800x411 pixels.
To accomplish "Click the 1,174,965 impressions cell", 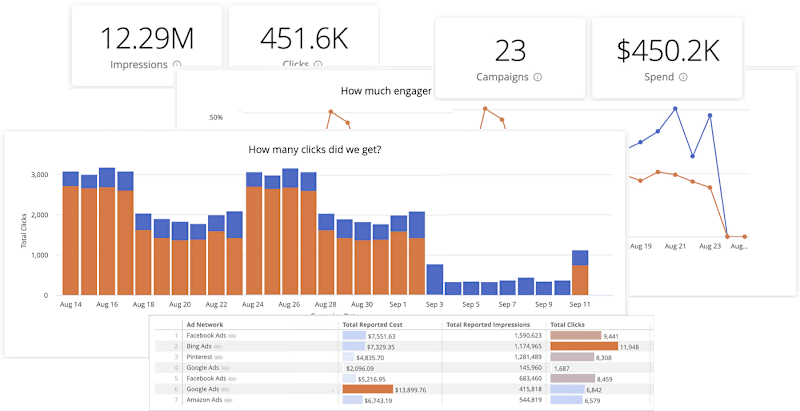I will click(529, 347).
